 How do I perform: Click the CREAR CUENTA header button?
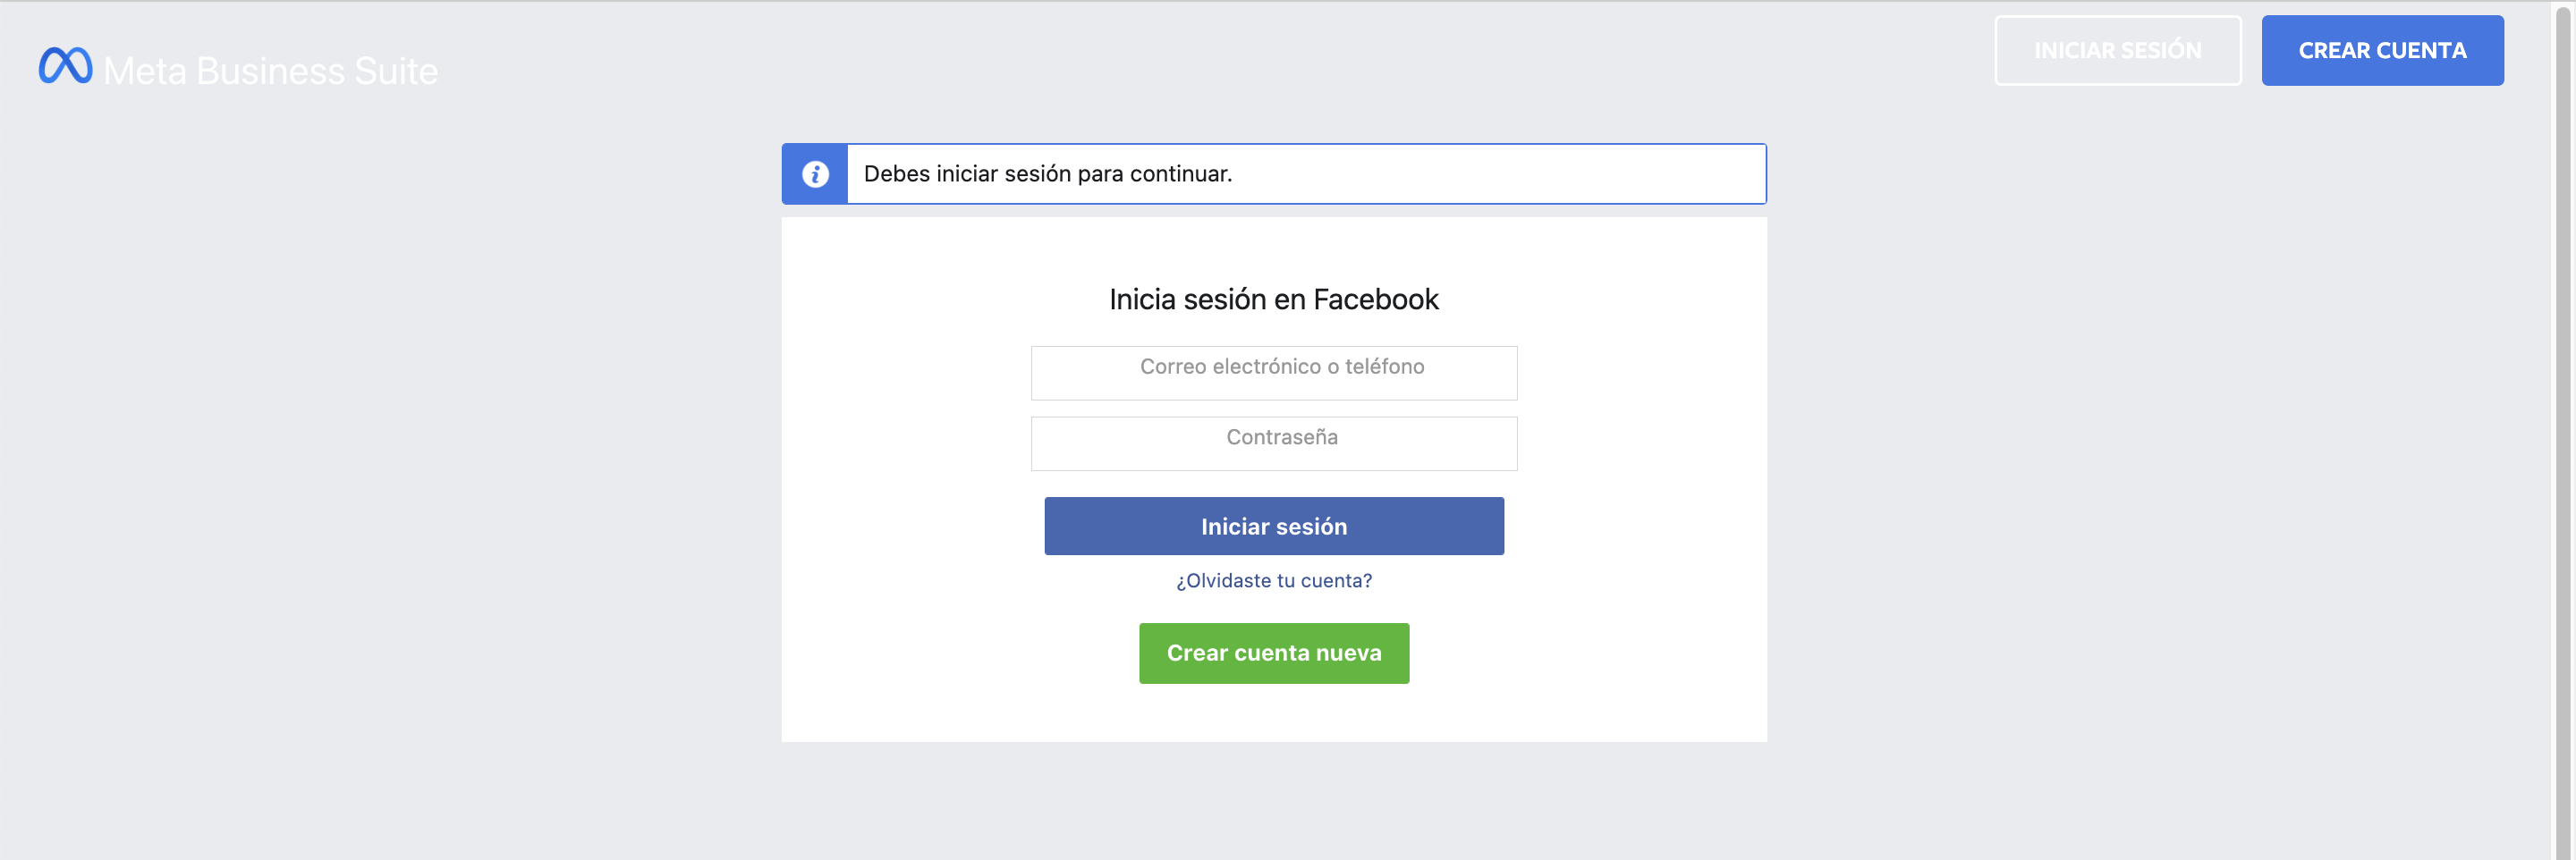coord(2382,50)
